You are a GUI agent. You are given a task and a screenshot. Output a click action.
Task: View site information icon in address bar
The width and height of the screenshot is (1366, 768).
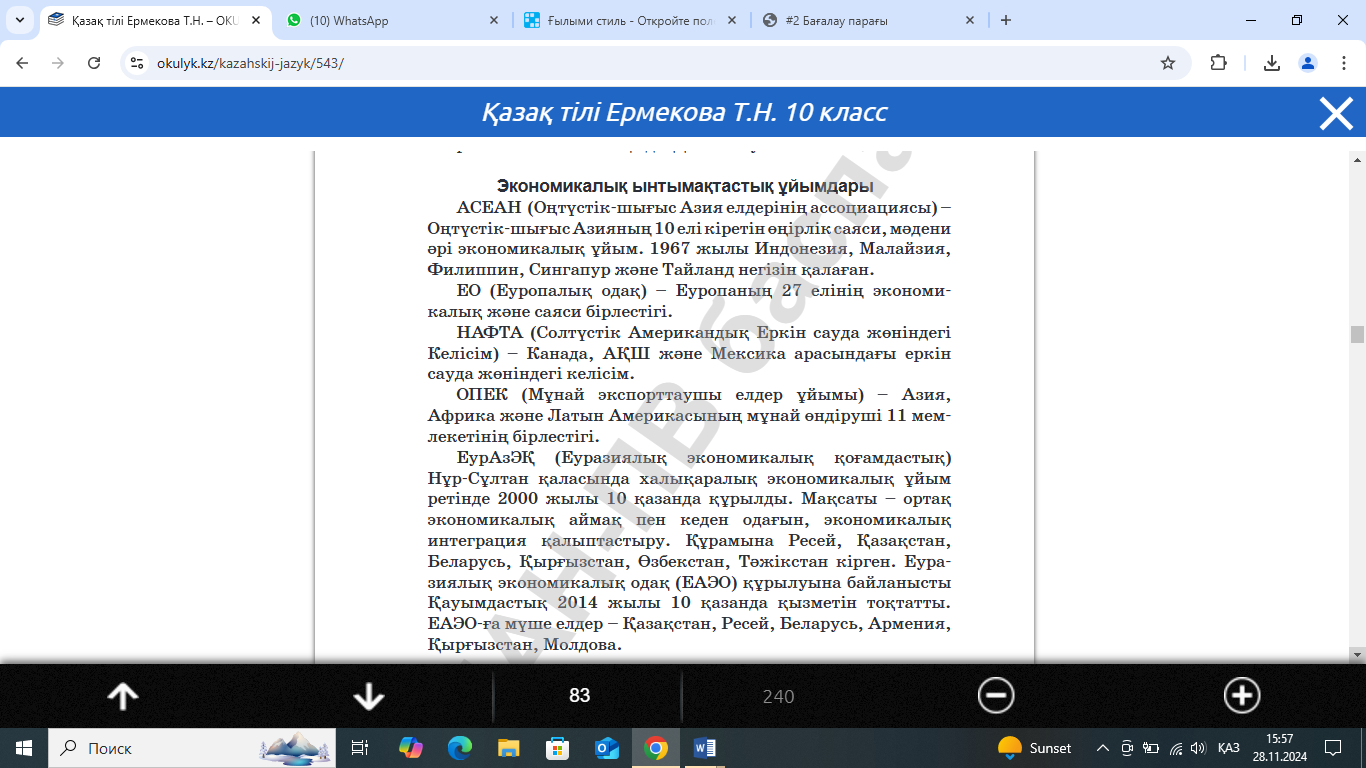[138, 63]
